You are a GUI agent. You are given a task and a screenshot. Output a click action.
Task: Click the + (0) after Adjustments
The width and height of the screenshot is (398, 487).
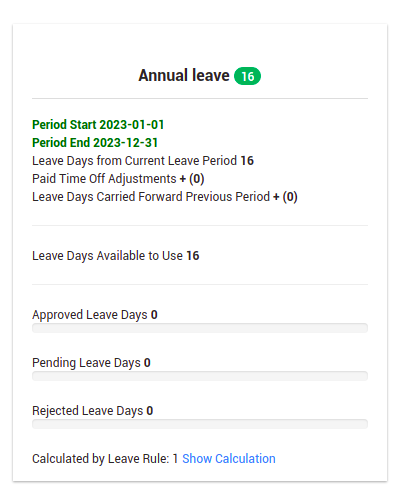(192, 179)
